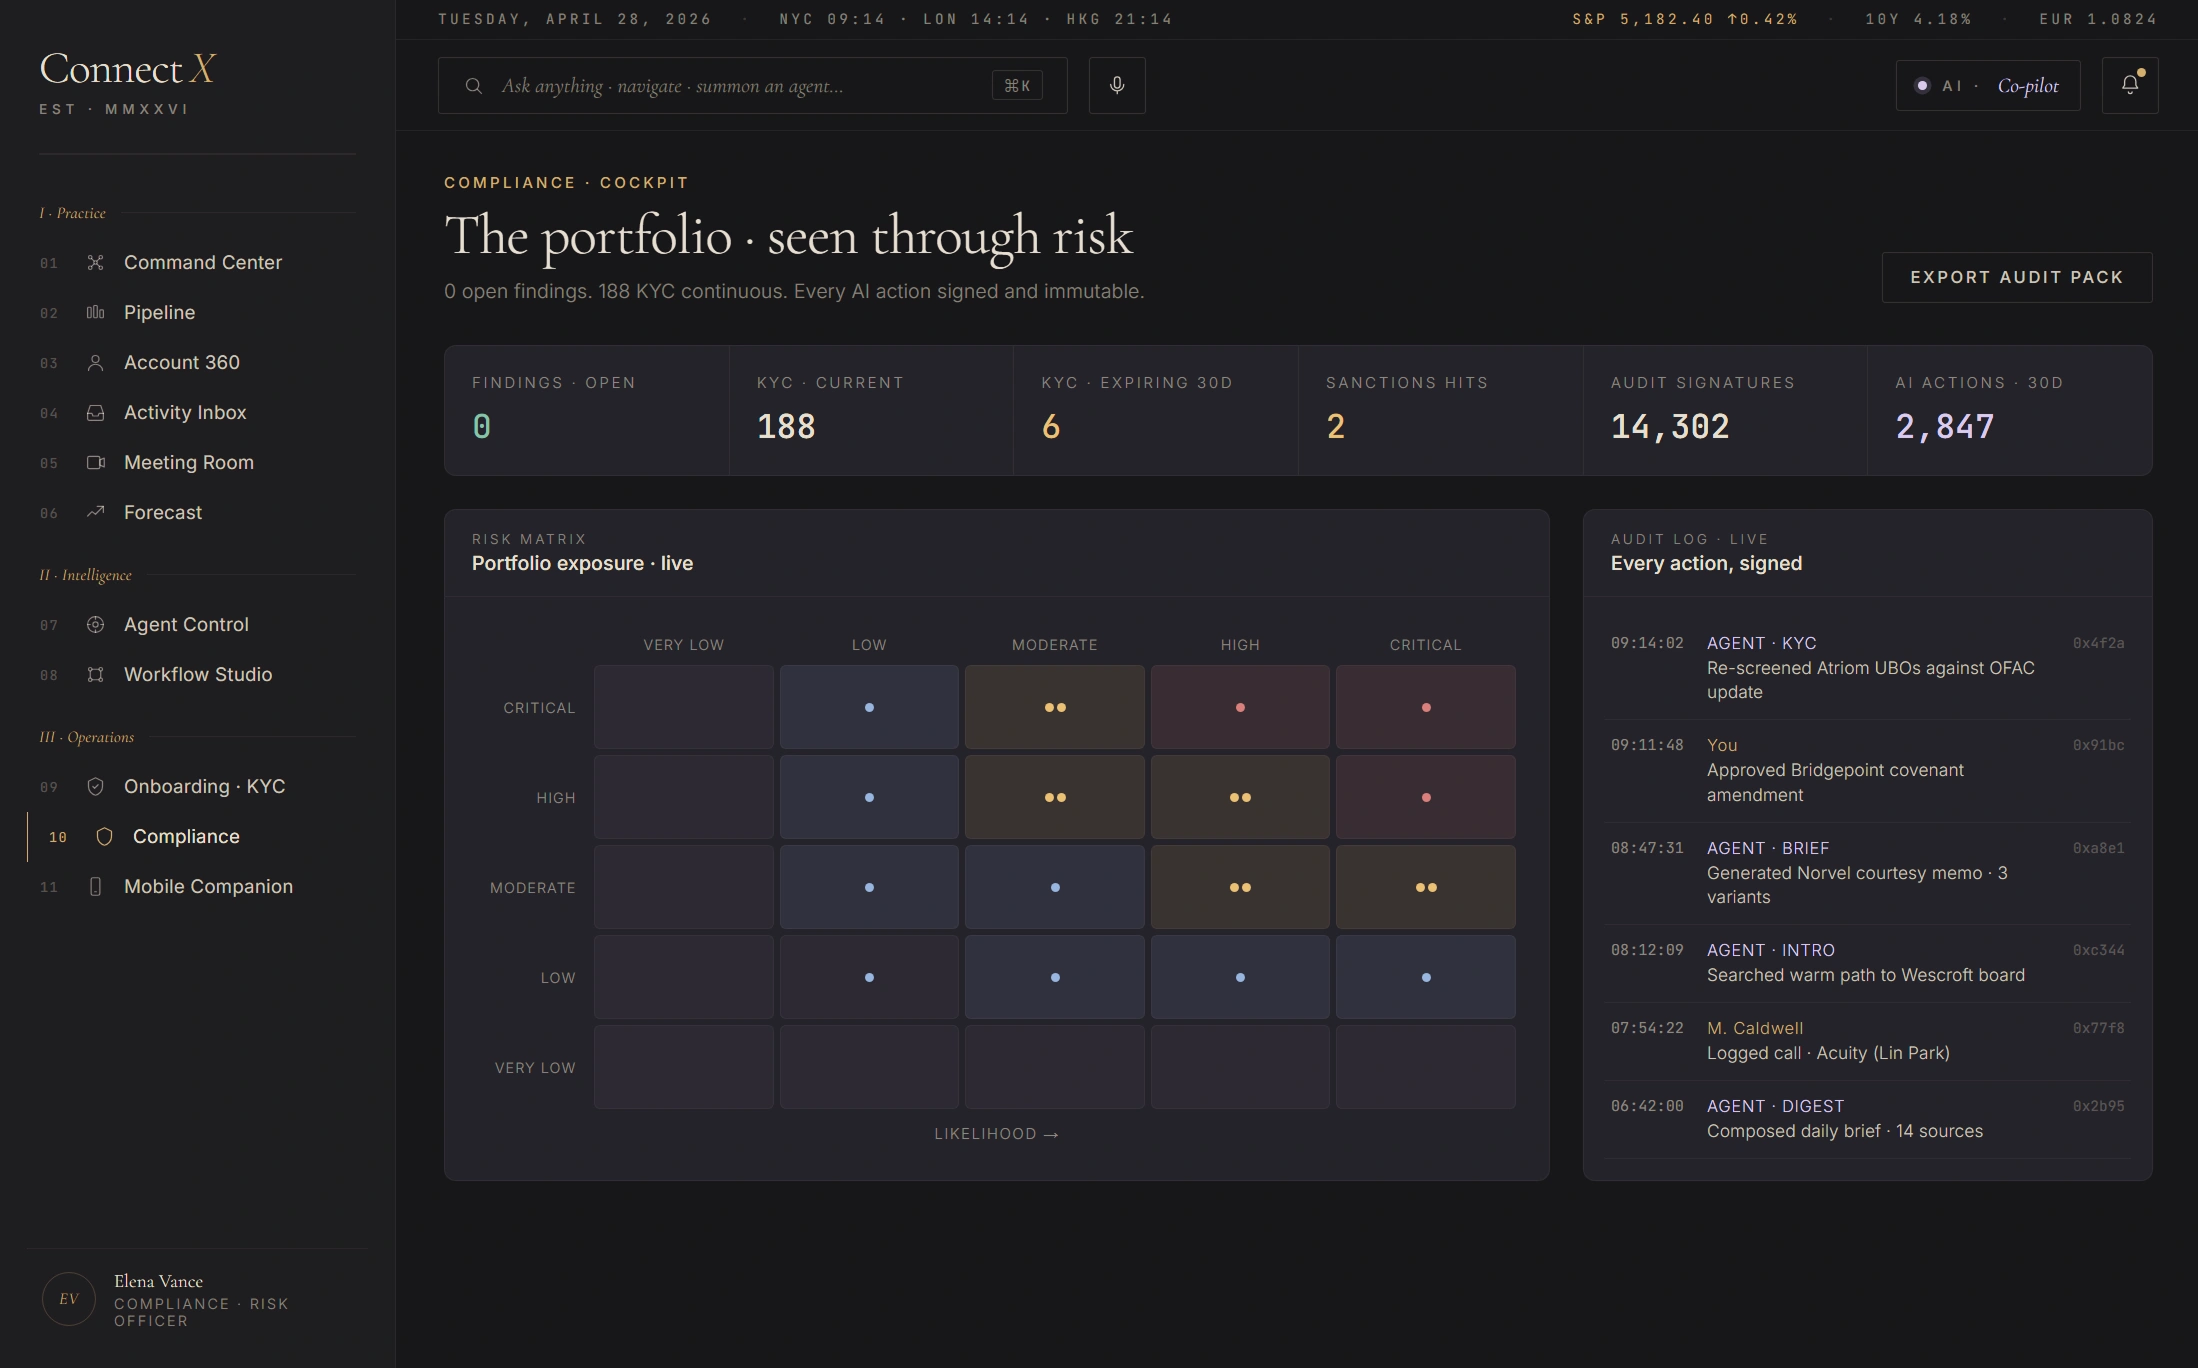Open Forecast via the trend-arrow icon
The width and height of the screenshot is (2198, 1368).
pos(95,512)
